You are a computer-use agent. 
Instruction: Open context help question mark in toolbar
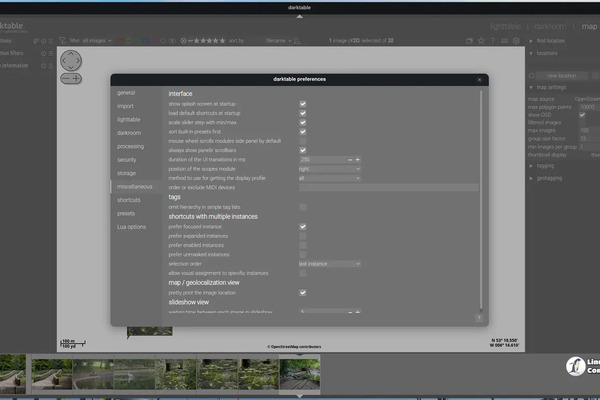(492, 41)
